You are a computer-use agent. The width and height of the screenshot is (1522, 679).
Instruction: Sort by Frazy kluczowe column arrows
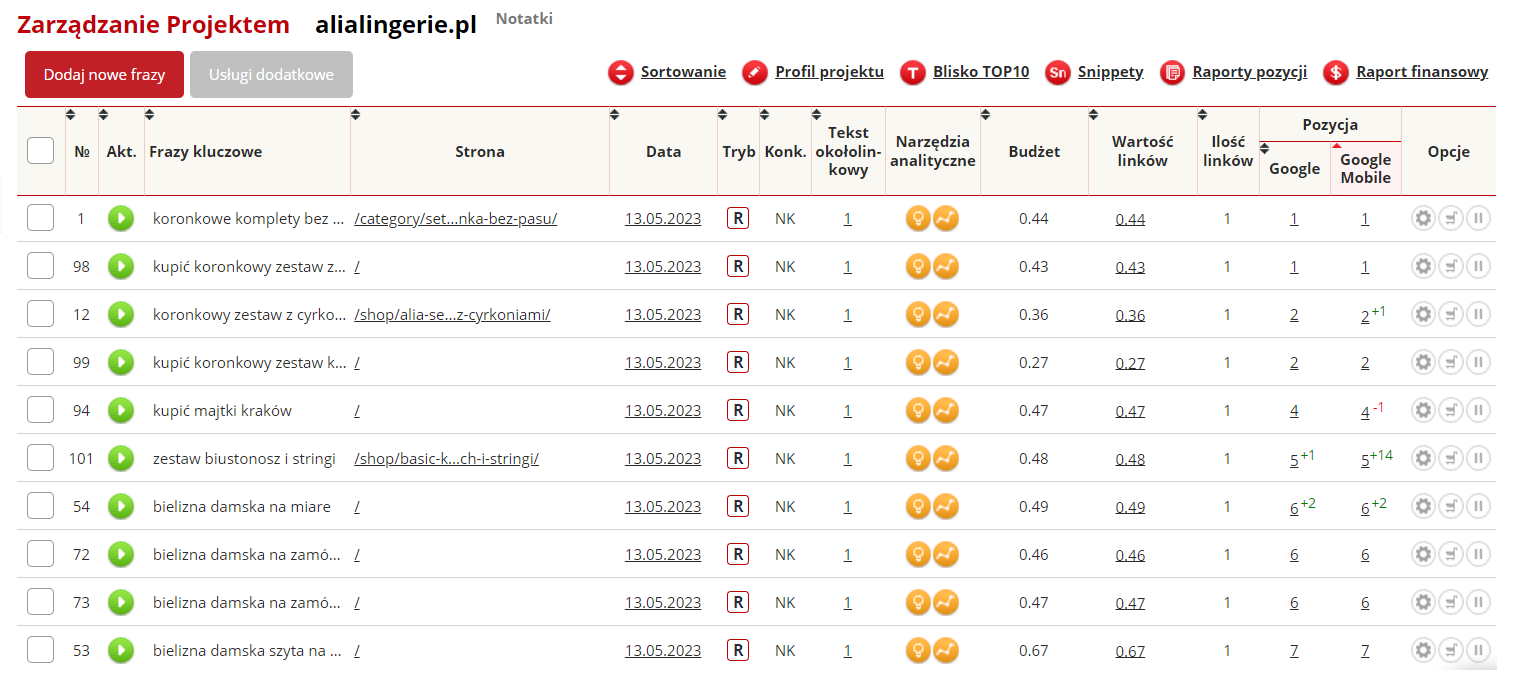(x=149, y=113)
